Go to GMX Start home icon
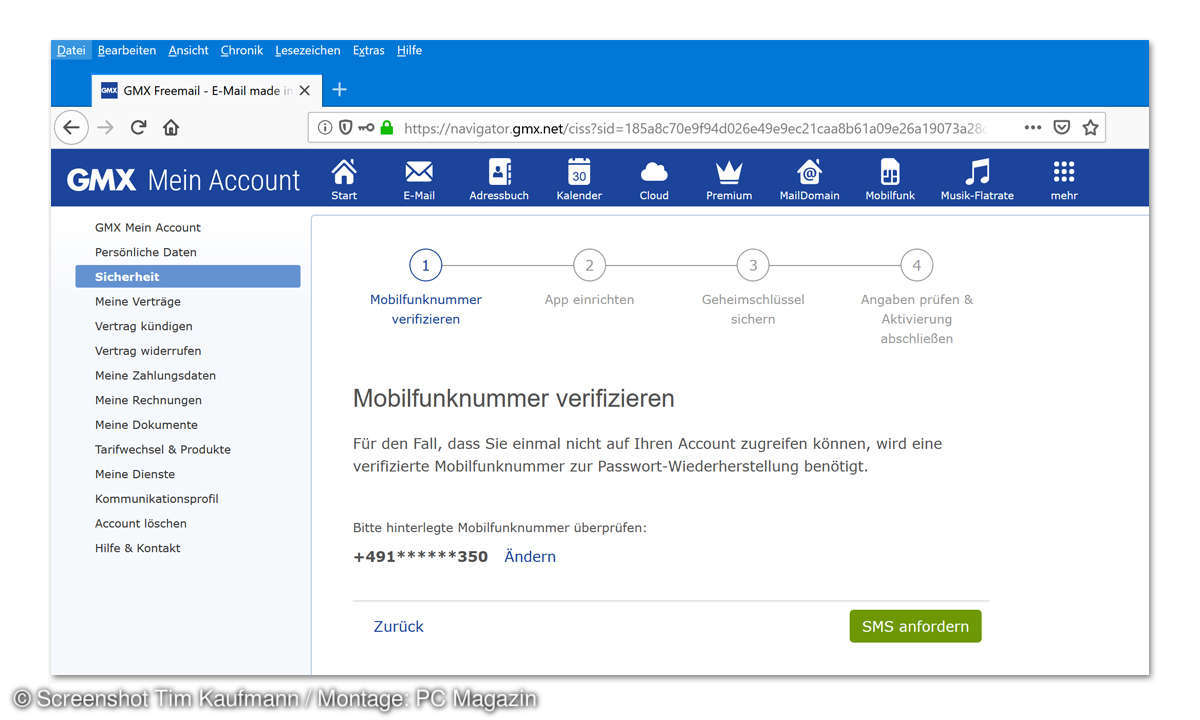Viewport: 1200px width, 720px height. [x=344, y=172]
